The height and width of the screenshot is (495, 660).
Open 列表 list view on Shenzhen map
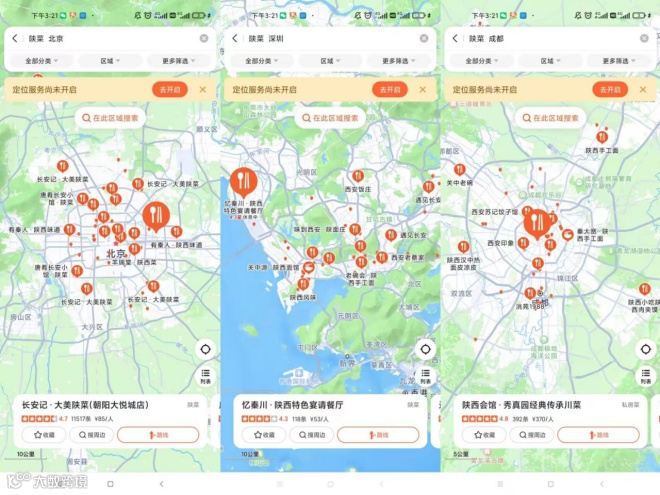click(x=426, y=376)
